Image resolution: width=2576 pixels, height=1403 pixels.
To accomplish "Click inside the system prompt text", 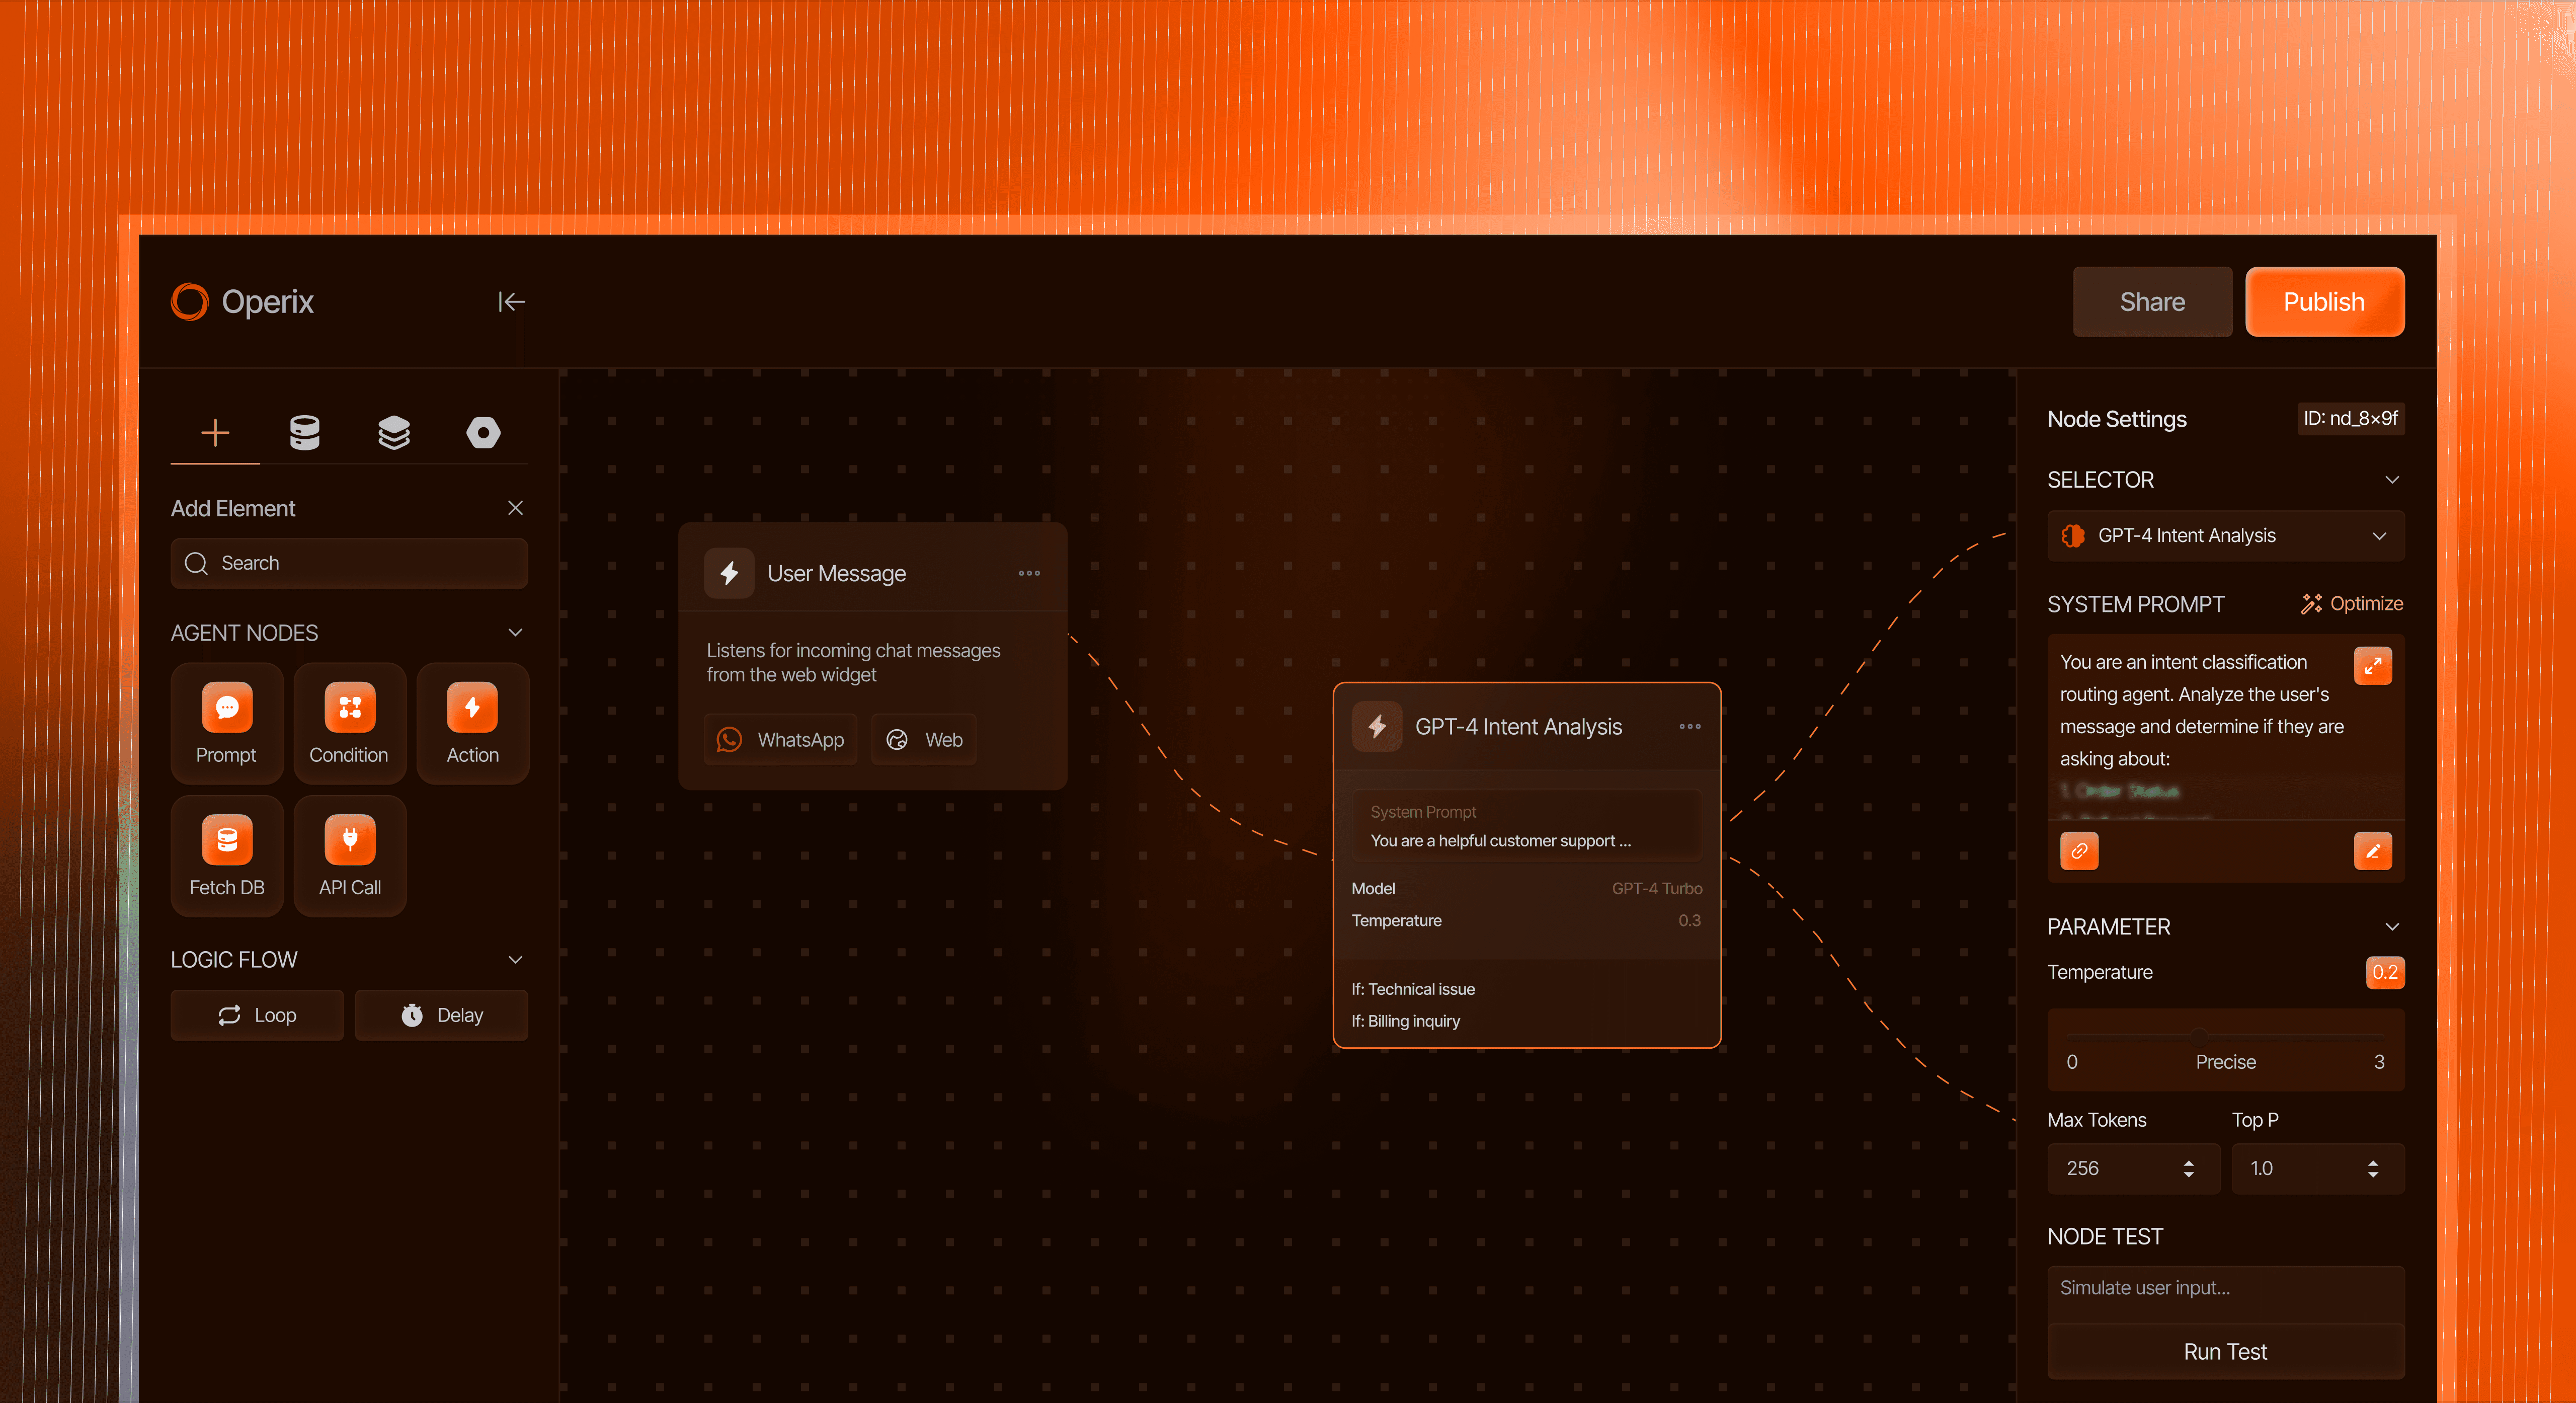I will 2202,711.
